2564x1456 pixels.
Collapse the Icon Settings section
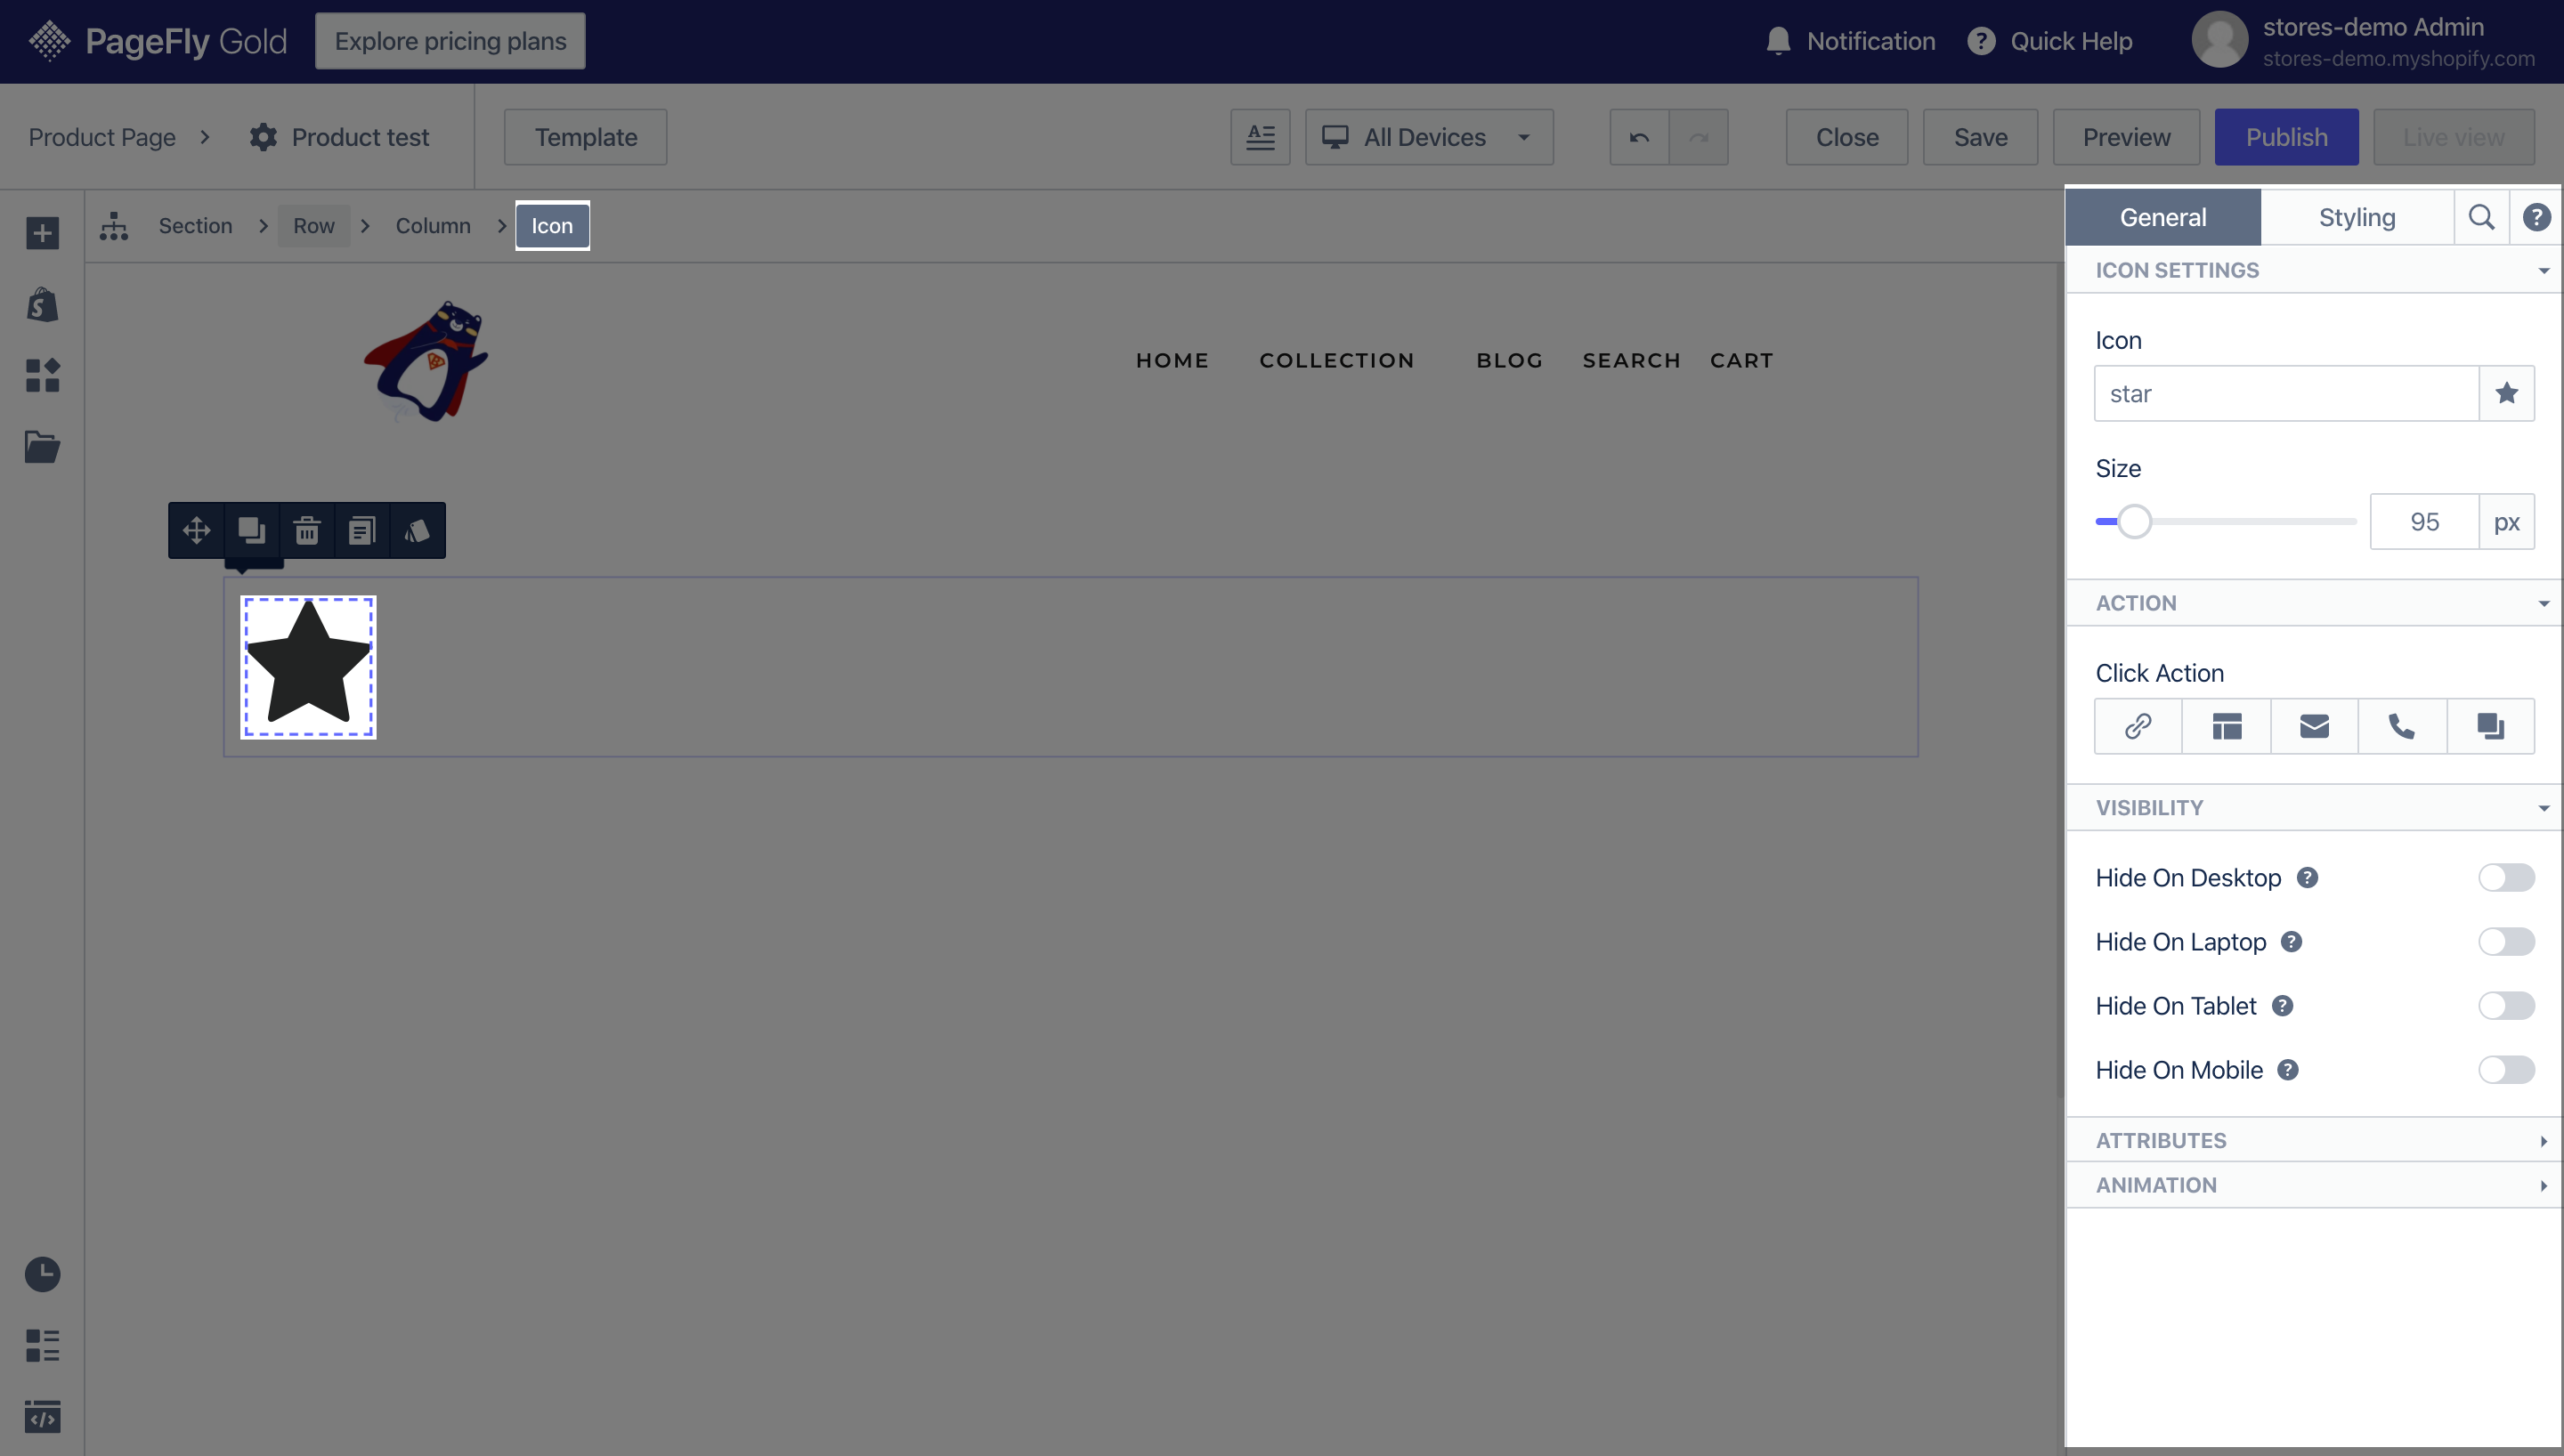pos(2313,270)
